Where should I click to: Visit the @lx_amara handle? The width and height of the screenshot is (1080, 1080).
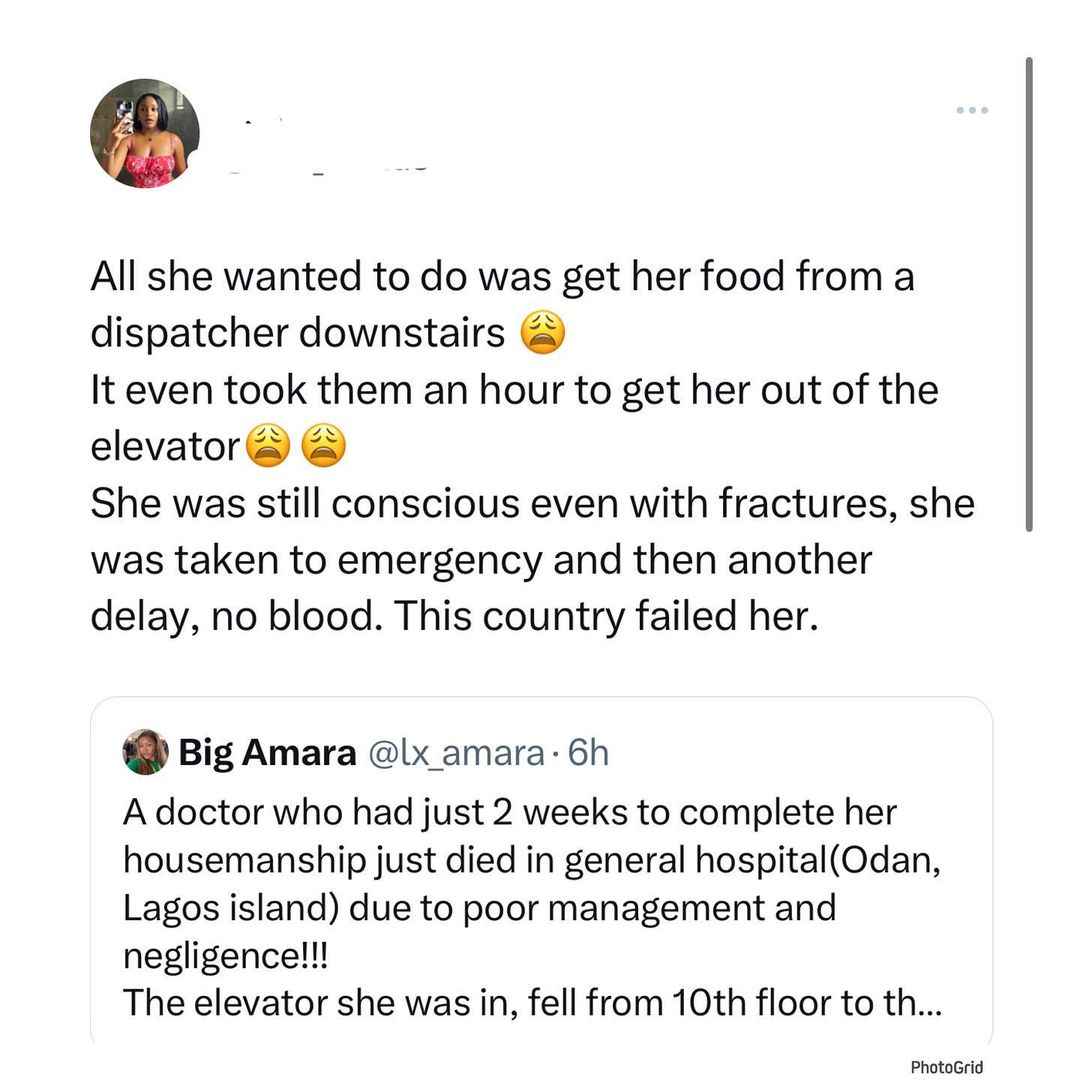[457, 752]
